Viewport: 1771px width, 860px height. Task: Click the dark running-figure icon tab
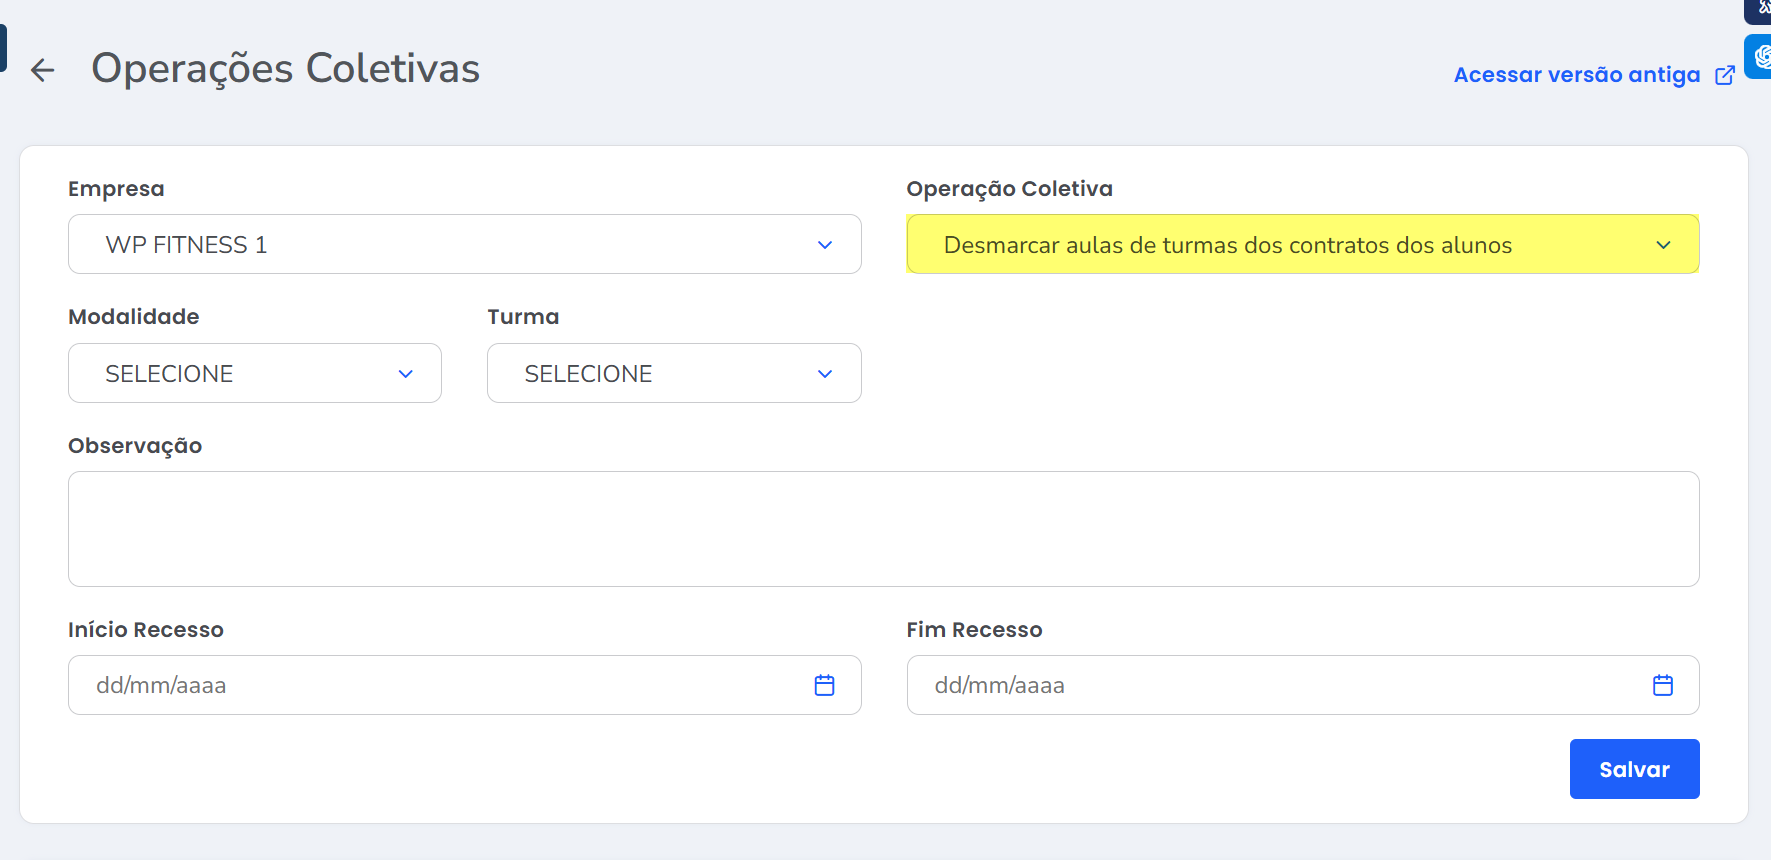pos(1762,9)
